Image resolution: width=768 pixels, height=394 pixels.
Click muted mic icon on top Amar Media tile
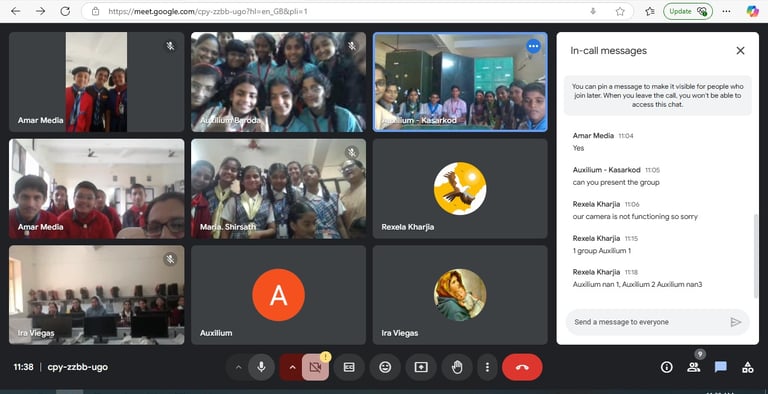(x=170, y=46)
